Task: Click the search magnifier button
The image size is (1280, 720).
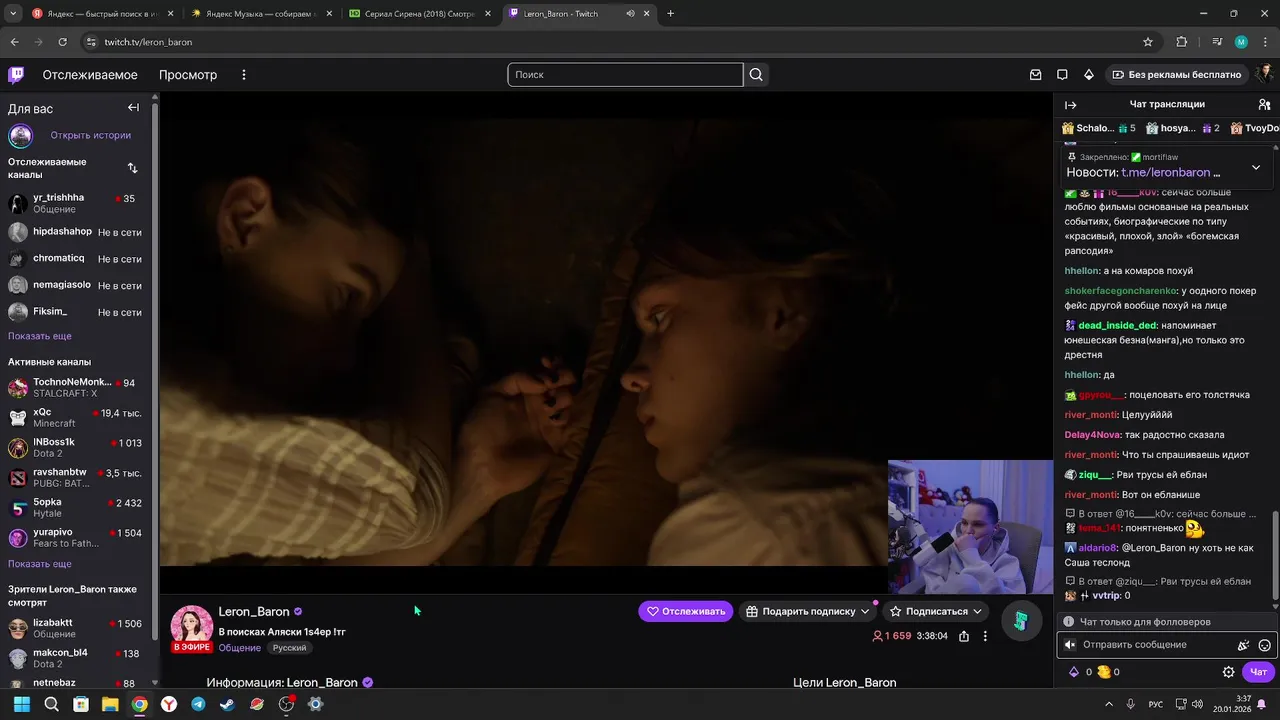Action: [x=756, y=75]
